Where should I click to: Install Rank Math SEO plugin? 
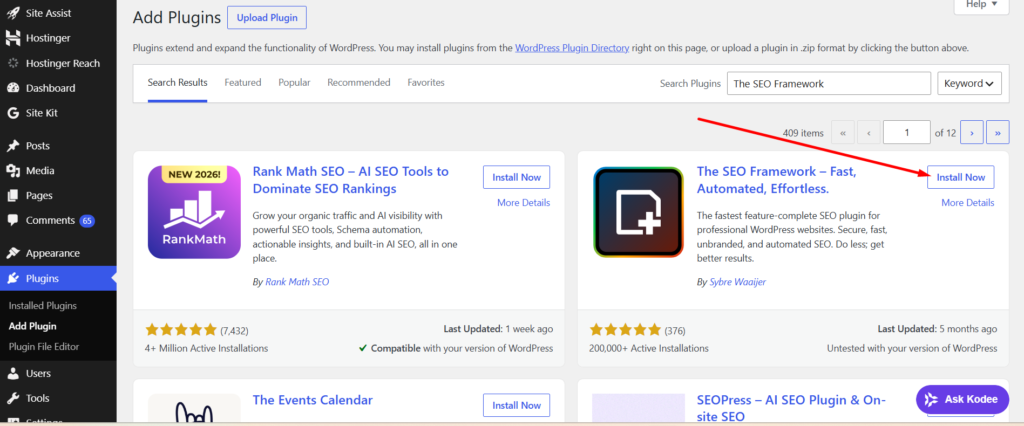[x=517, y=177]
